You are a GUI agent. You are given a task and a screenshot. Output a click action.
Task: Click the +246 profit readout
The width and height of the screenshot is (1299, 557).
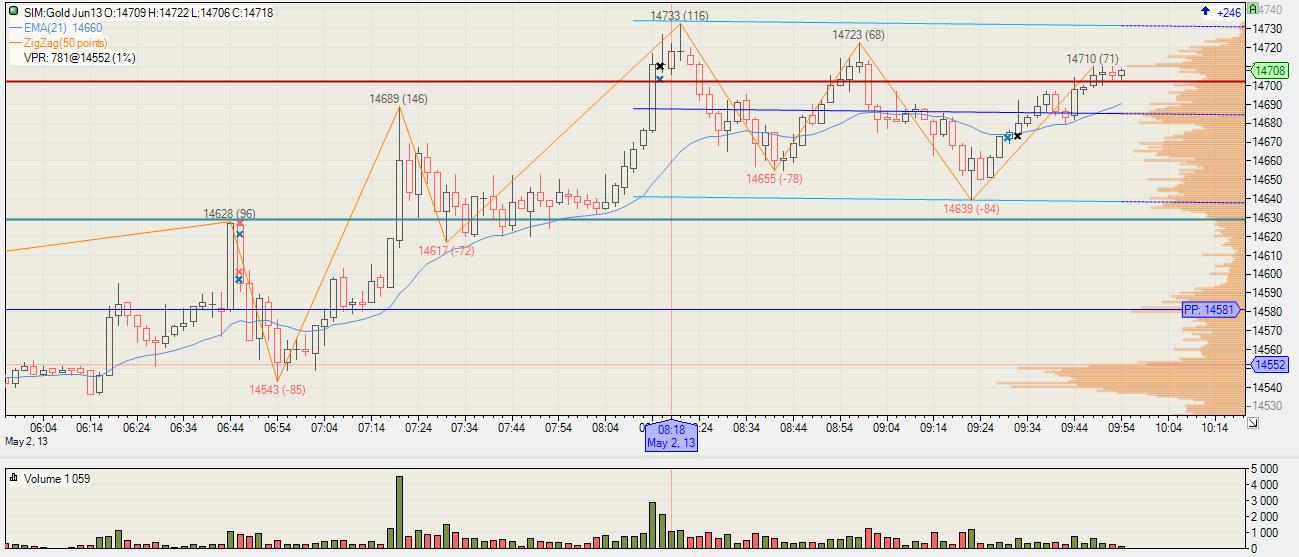coord(1229,12)
